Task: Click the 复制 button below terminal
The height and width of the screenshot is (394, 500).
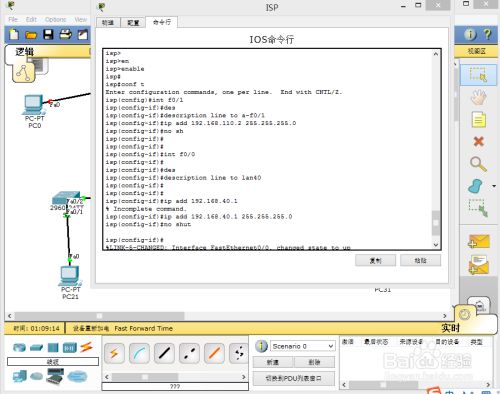Action: point(375,260)
